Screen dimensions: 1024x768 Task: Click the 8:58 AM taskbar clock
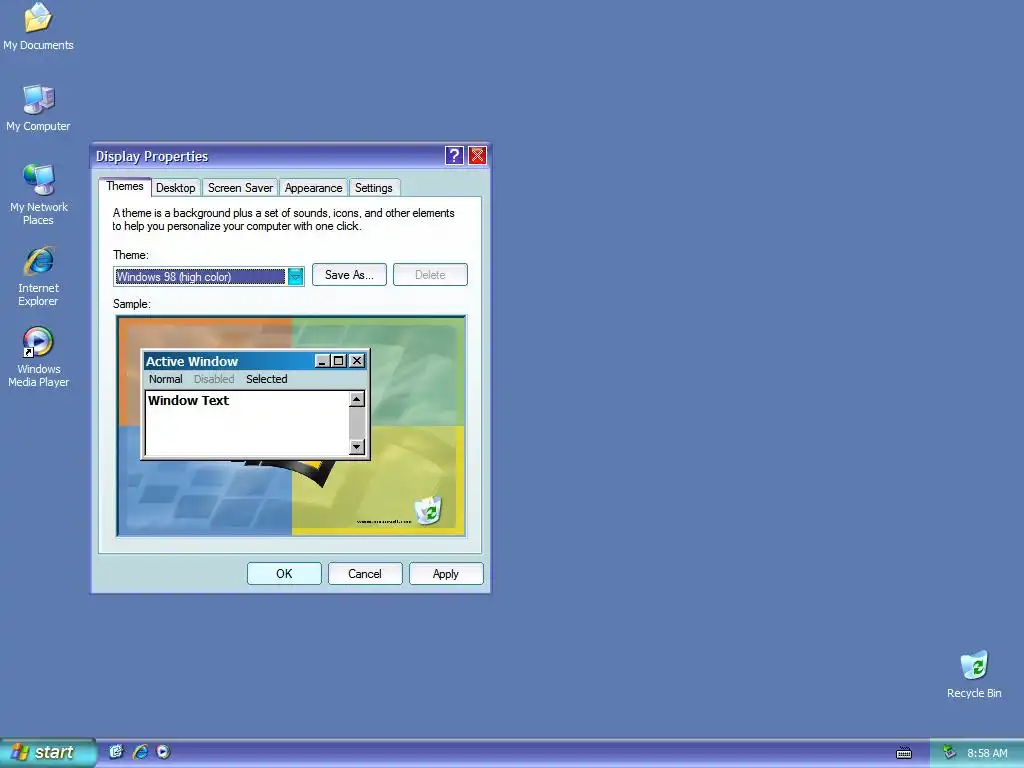pyautogui.click(x=987, y=753)
